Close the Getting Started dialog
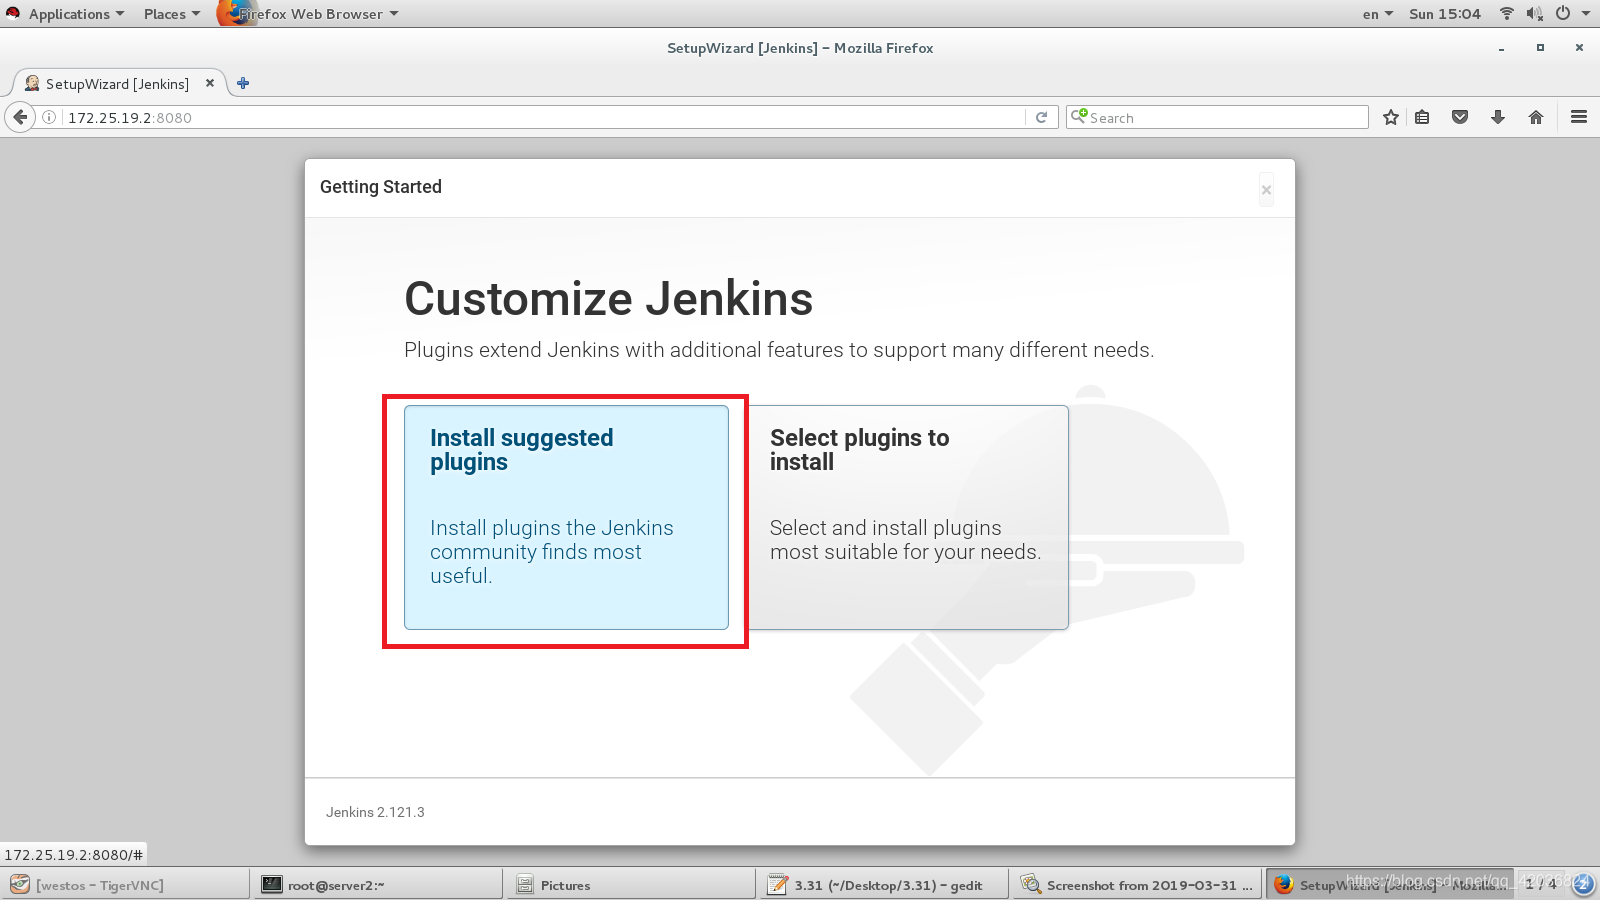Viewport: 1600px width, 900px height. pyautogui.click(x=1266, y=189)
